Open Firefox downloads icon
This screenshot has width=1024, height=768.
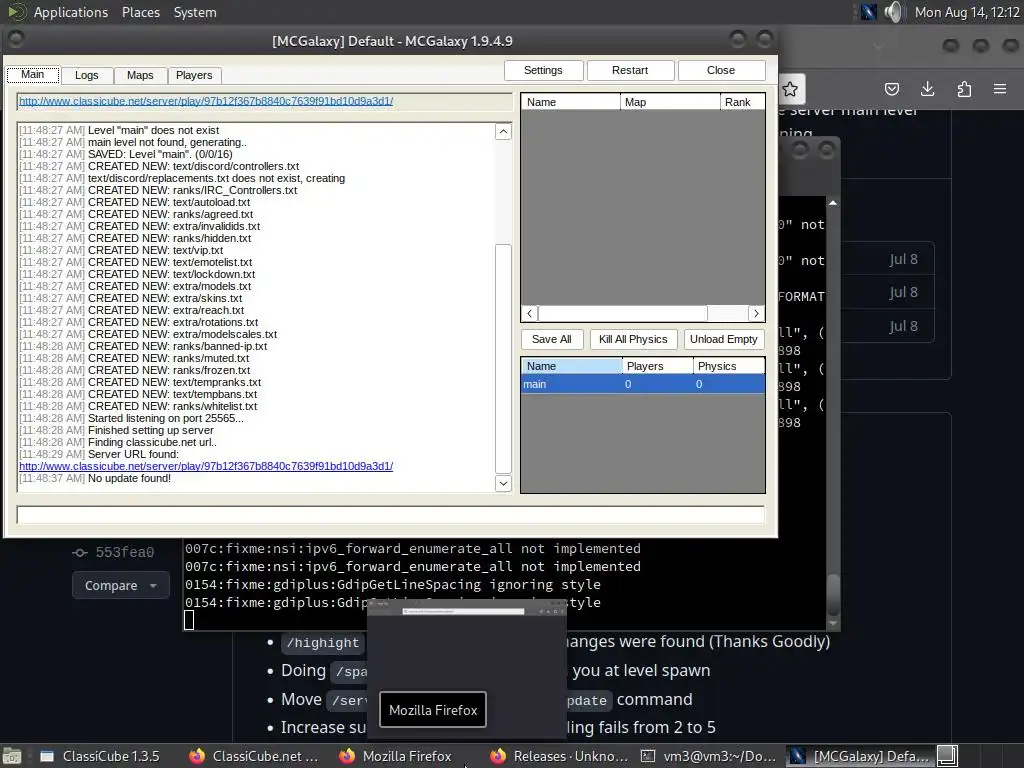click(x=927, y=89)
